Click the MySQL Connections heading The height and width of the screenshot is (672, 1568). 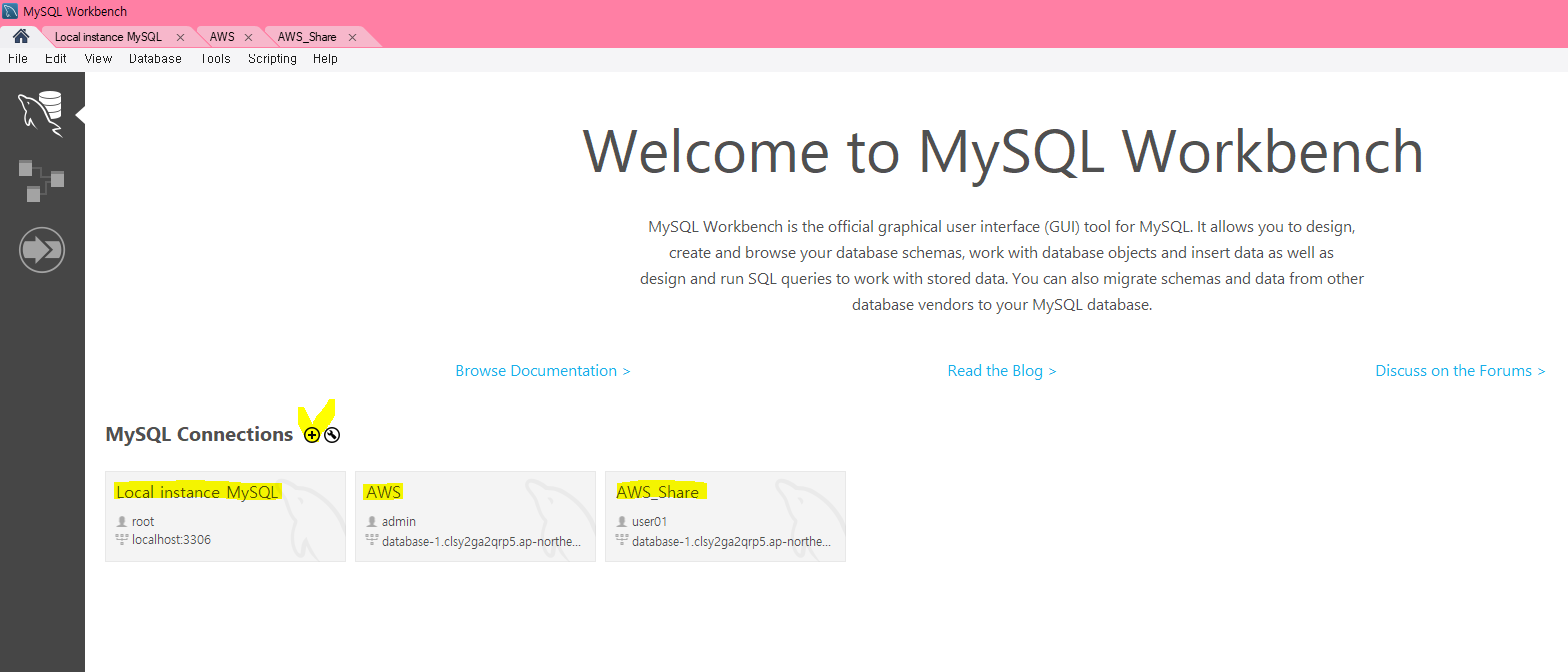pos(199,435)
